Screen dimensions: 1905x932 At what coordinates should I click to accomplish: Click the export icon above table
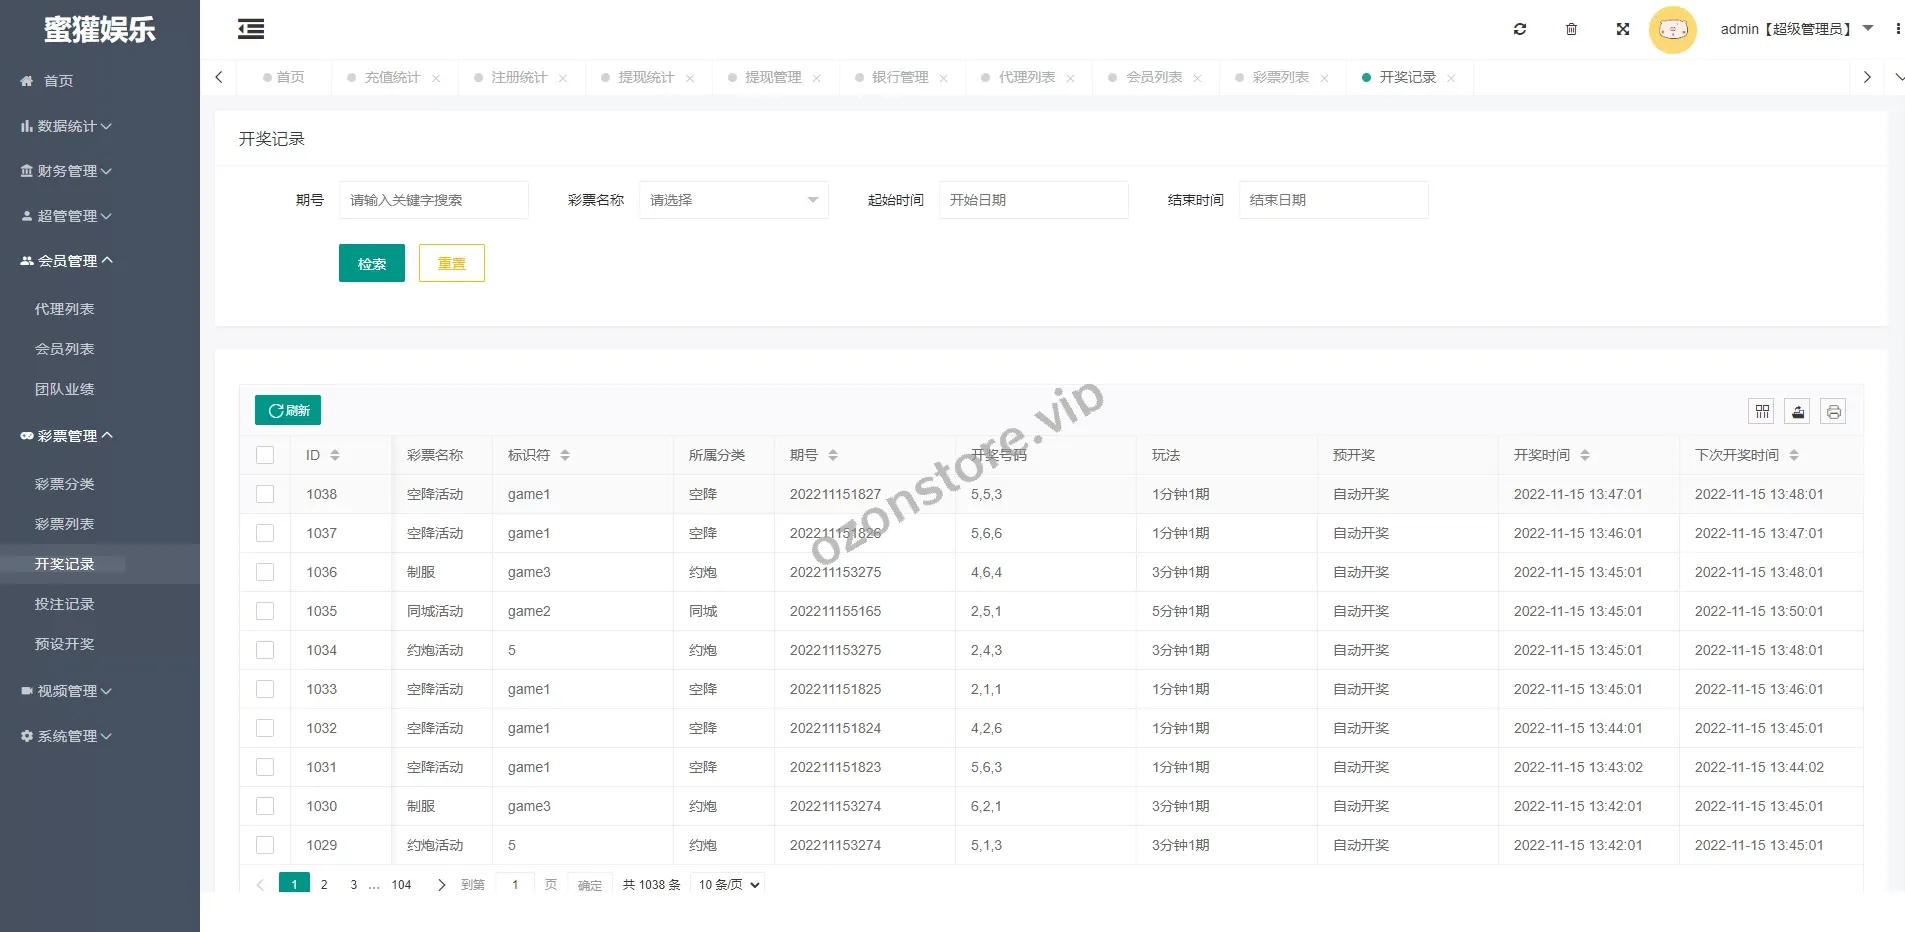[1798, 411]
